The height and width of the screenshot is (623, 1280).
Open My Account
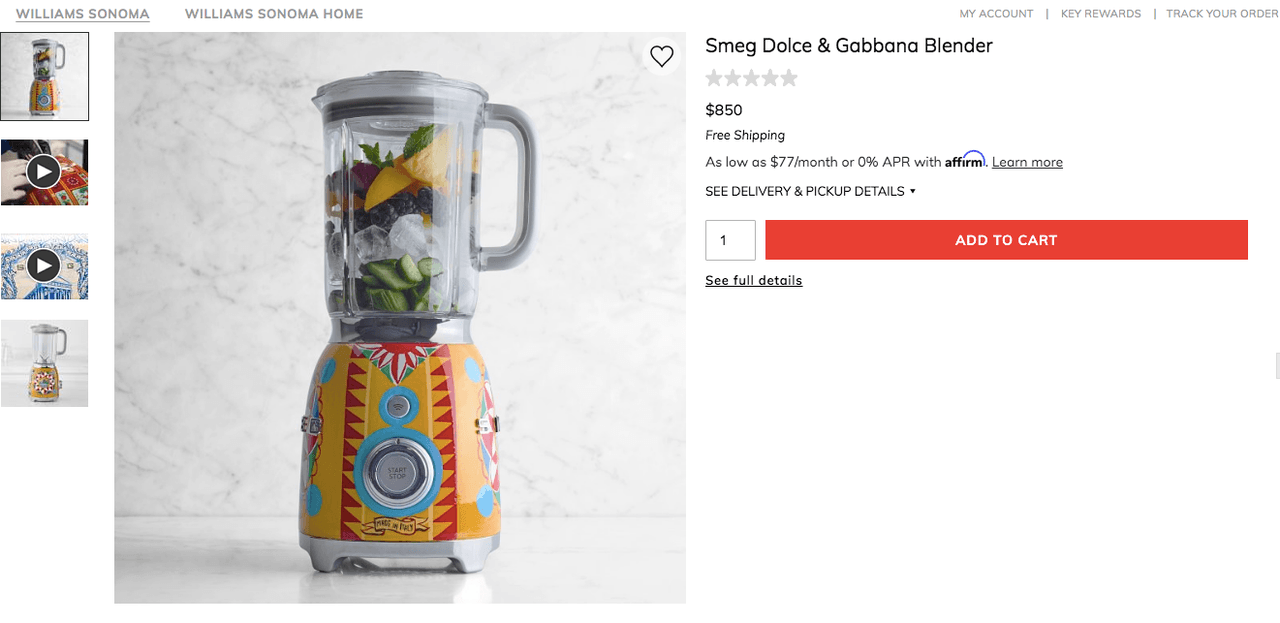pos(996,13)
